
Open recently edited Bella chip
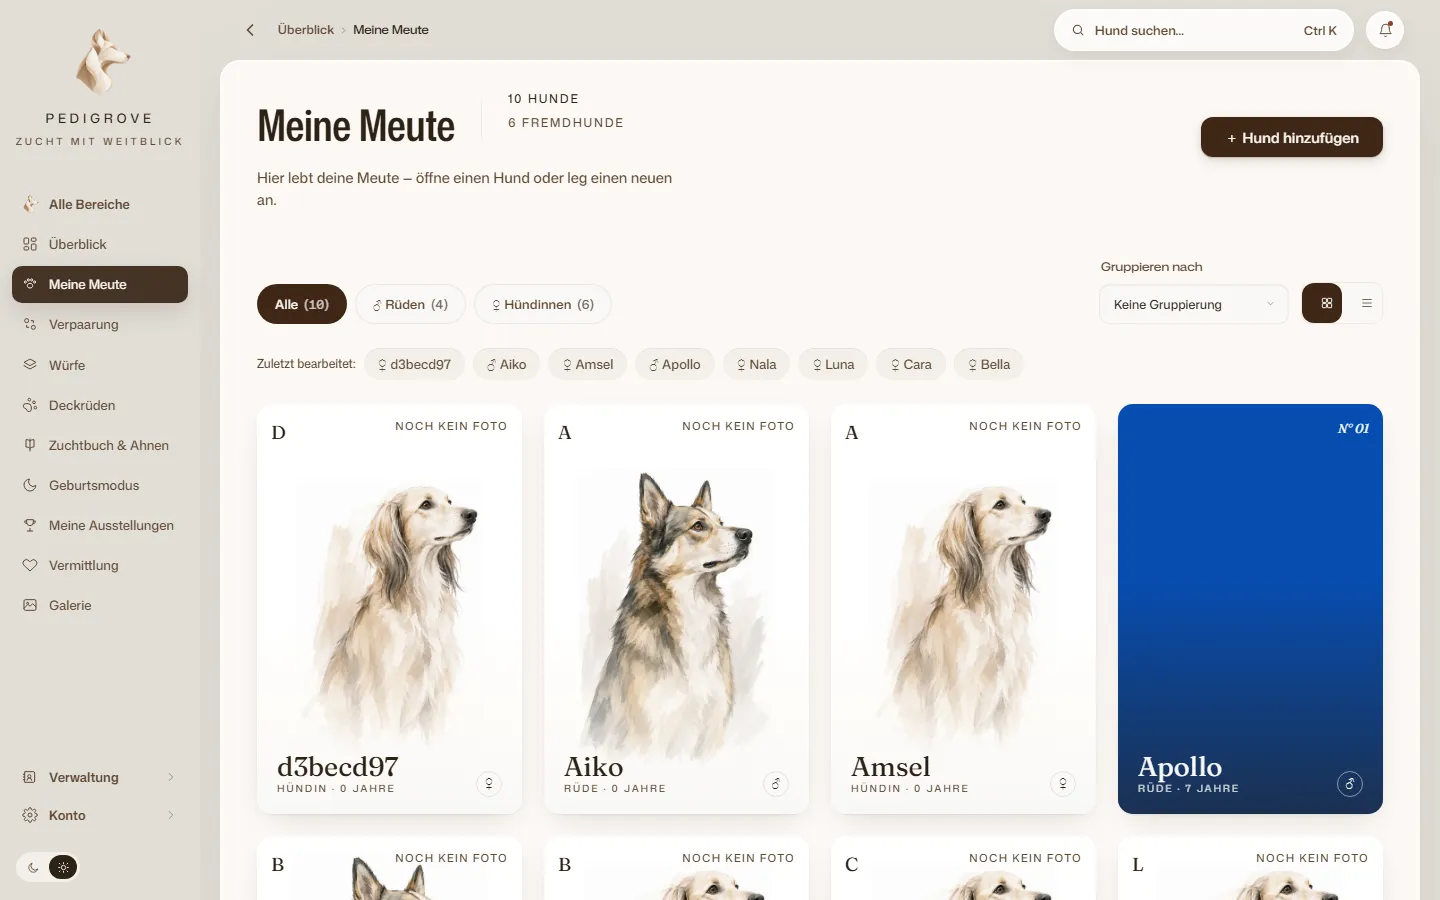click(x=989, y=364)
